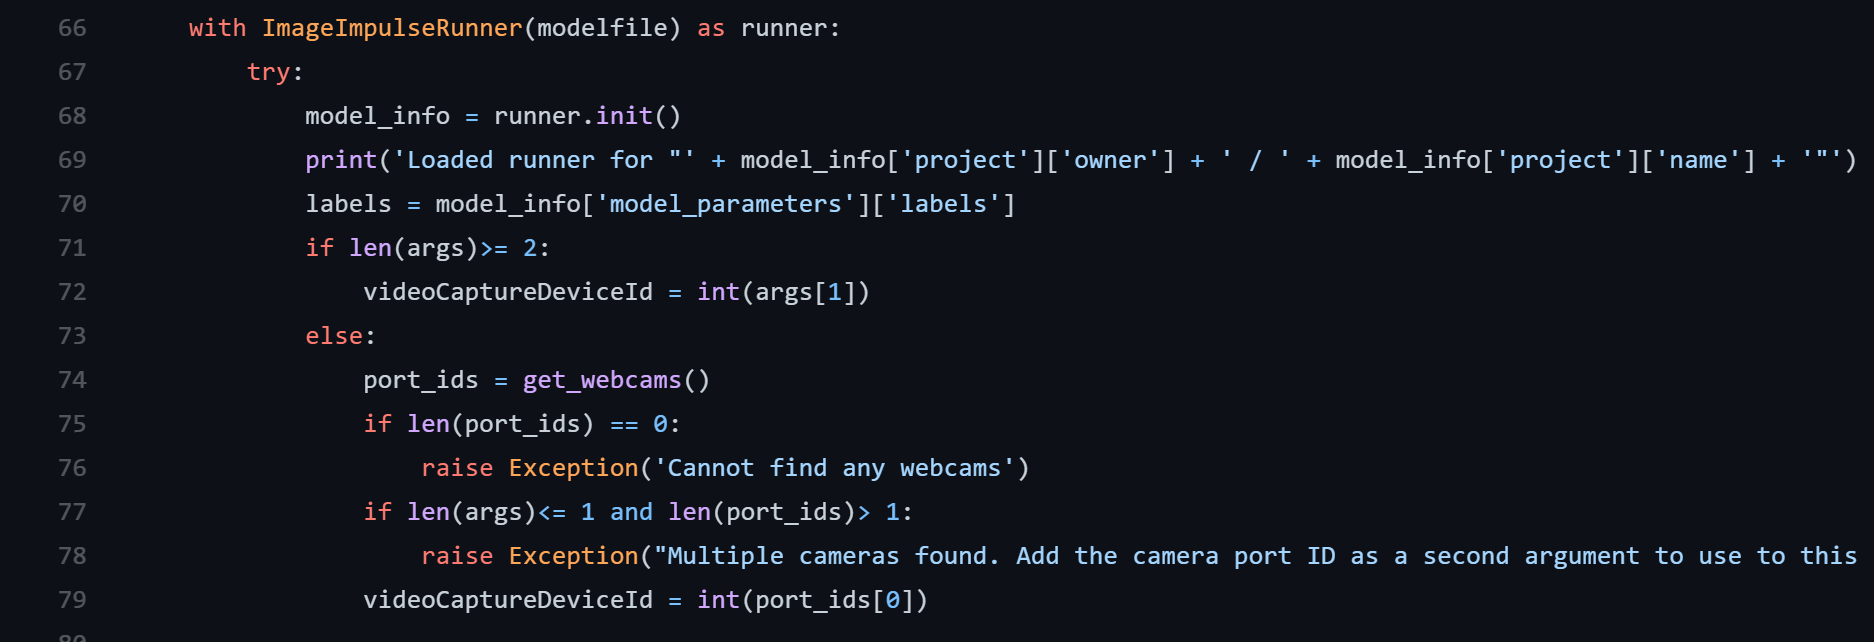Screen dimensions: 1874x642
Task: Click line number 75
Action: pos(72,424)
